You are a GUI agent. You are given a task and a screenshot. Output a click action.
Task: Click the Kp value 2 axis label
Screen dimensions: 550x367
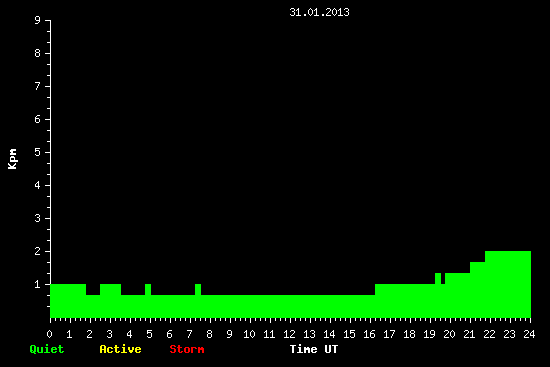point(38,251)
